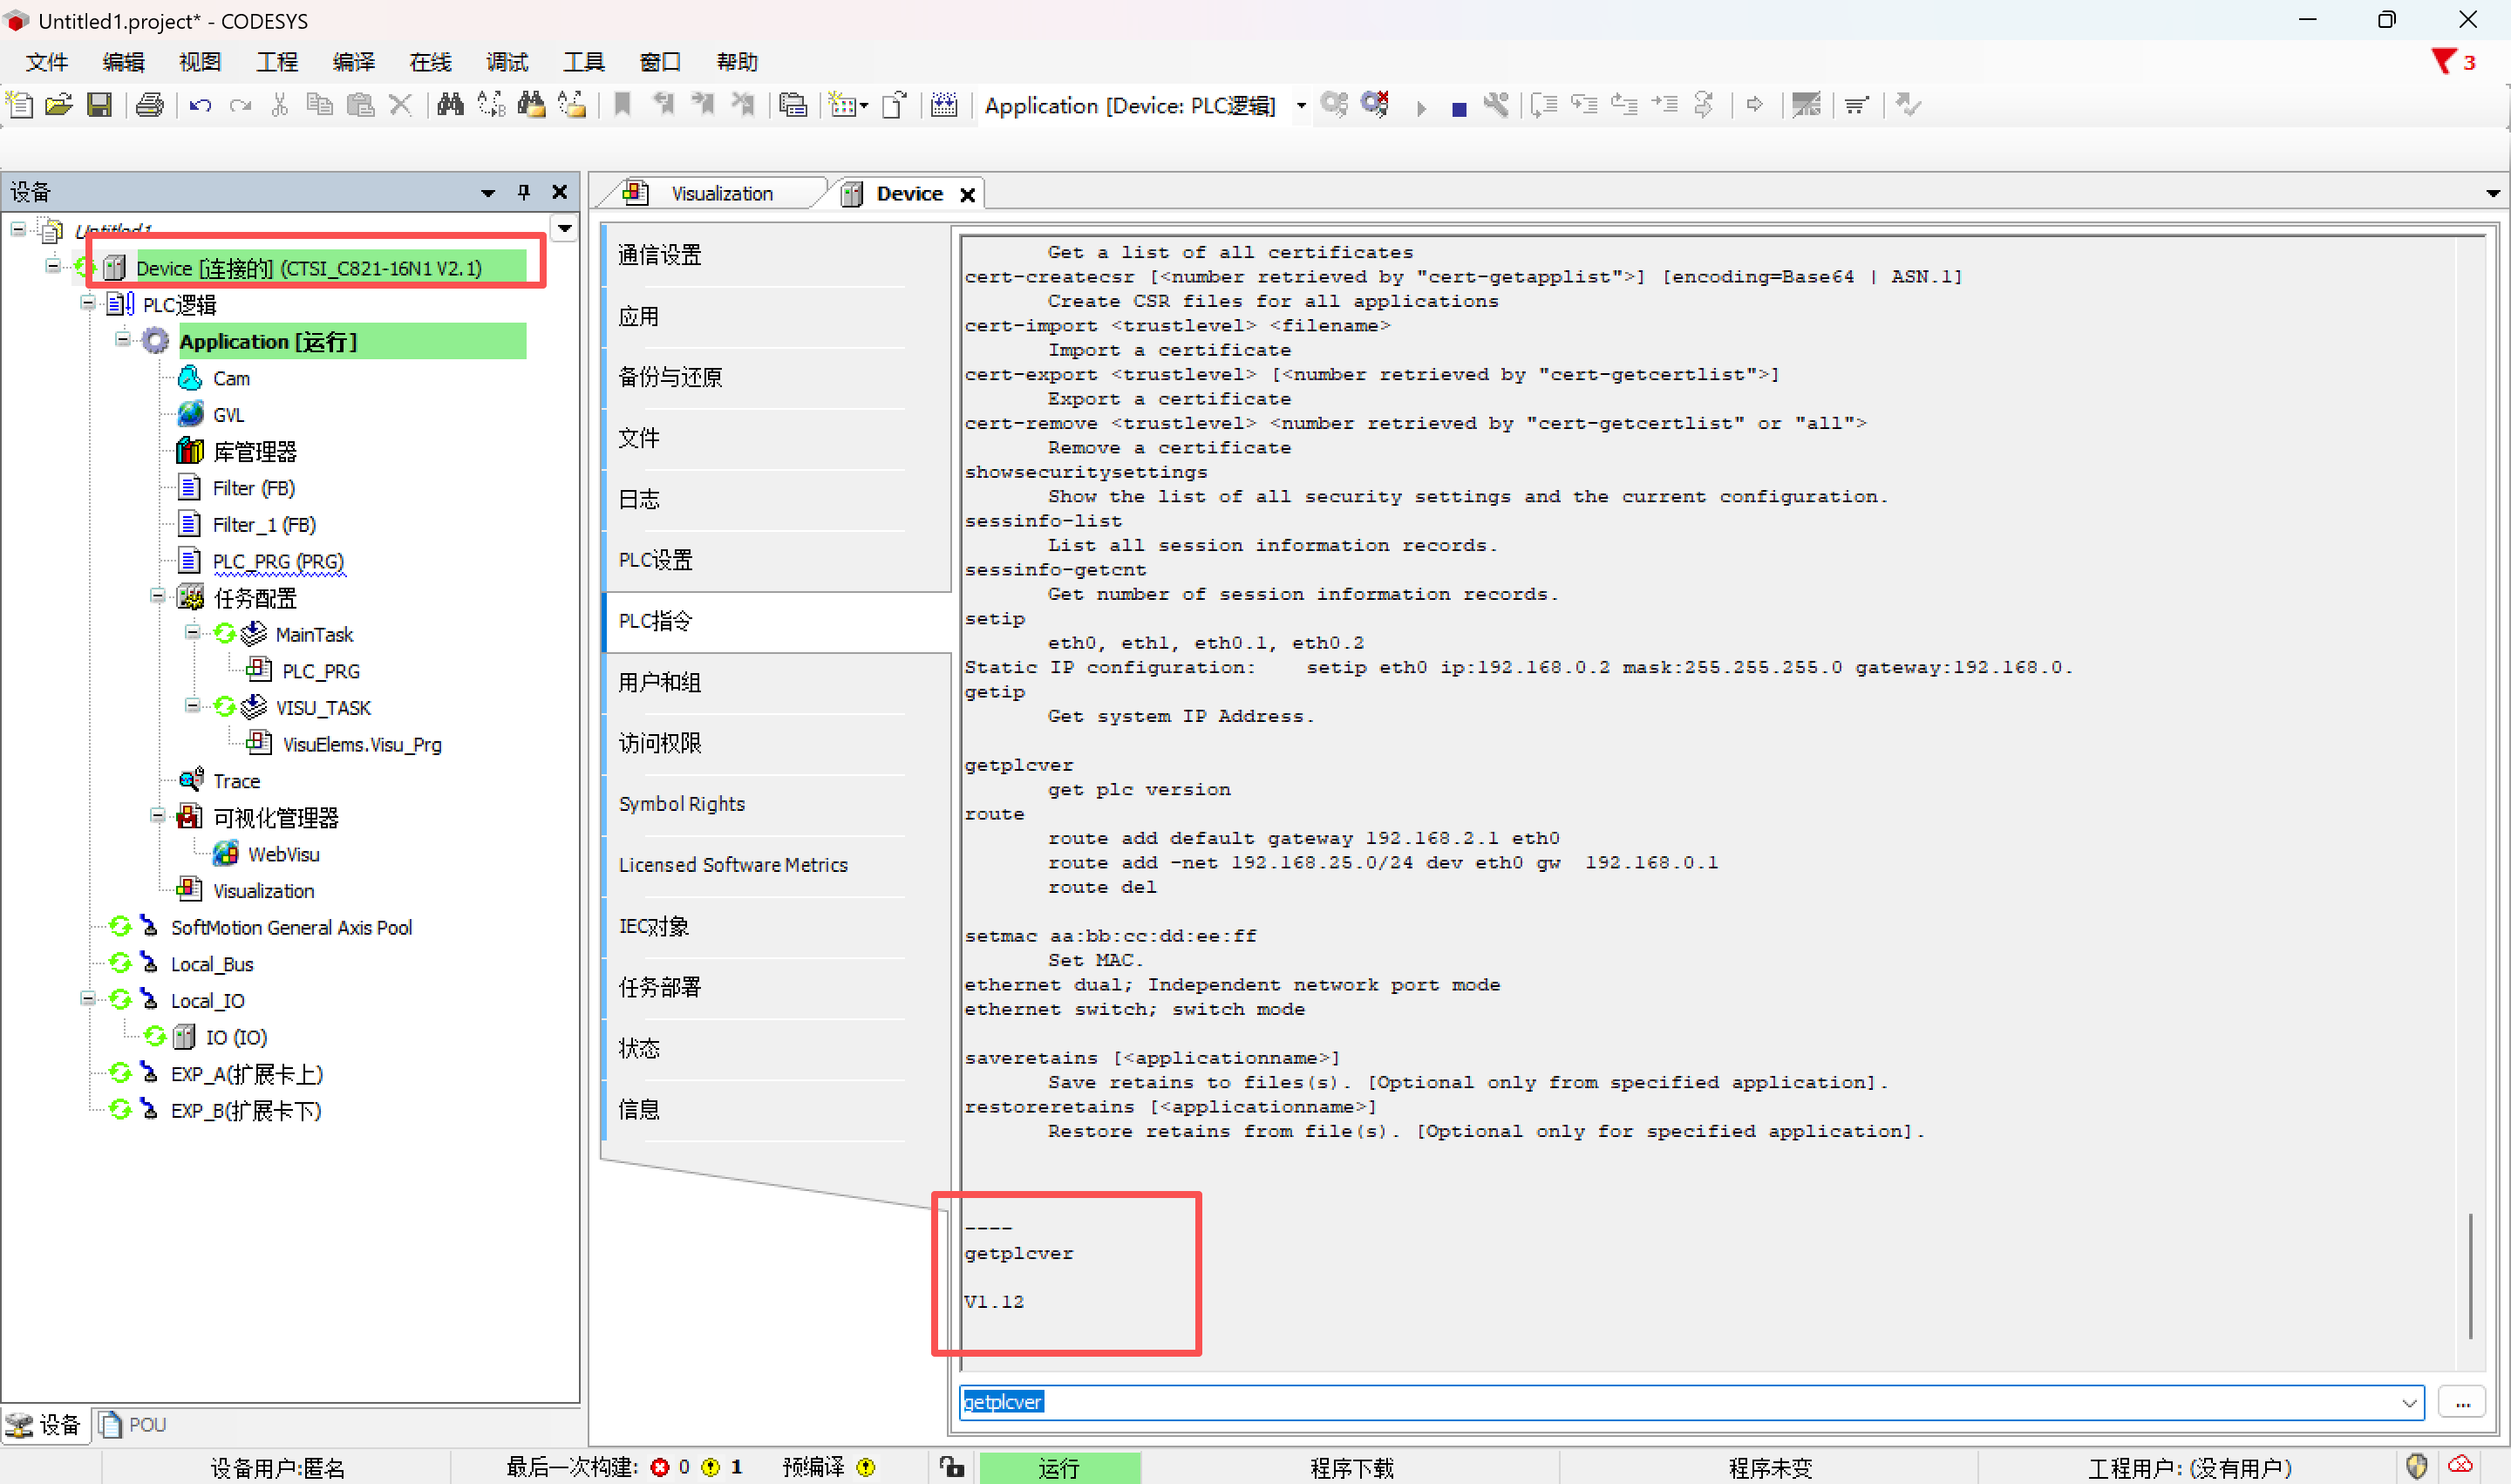2511x1484 pixels.
Task: Click the red filter notification icon
Action: [x=2442, y=62]
